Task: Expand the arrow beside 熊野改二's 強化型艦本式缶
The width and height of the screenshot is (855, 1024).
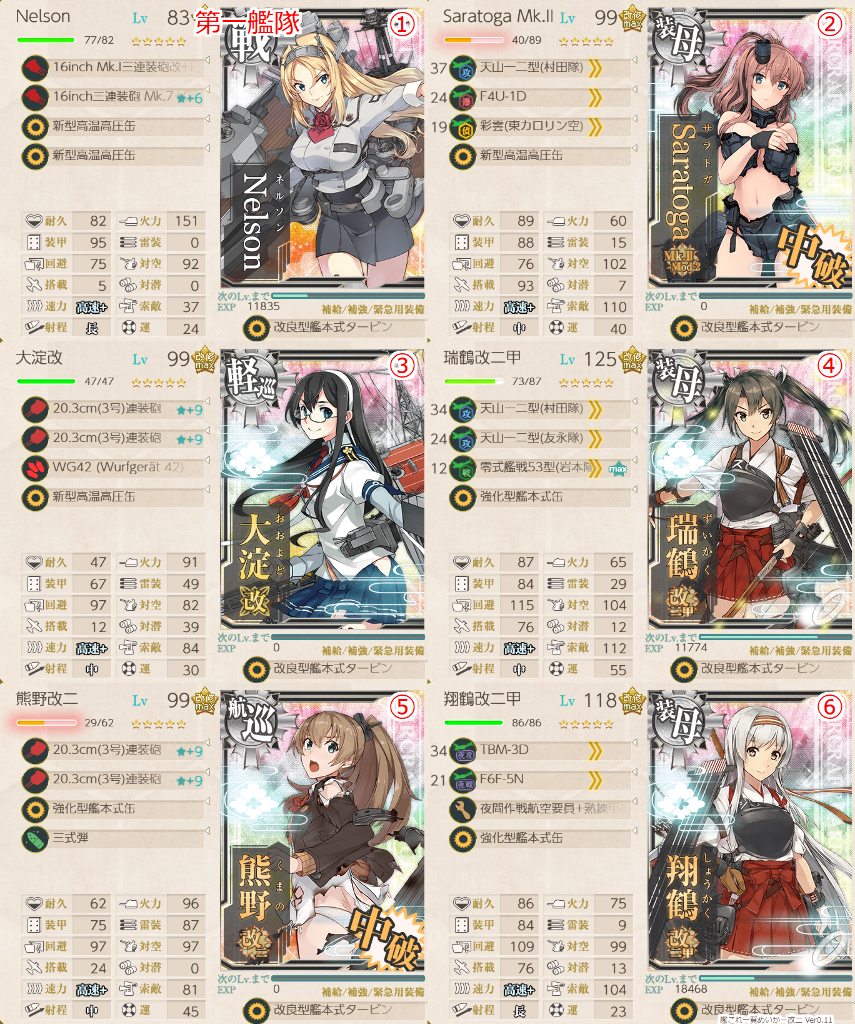Action: click(207, 801)
